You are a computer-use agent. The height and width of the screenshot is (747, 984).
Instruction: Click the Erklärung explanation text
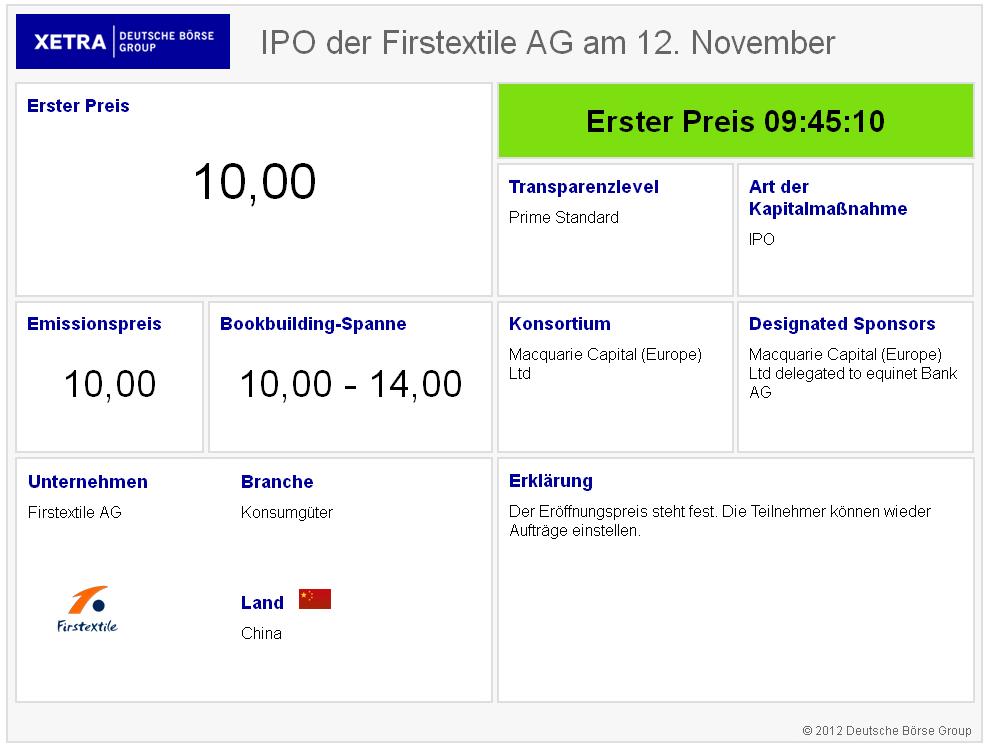coord(719,521)
